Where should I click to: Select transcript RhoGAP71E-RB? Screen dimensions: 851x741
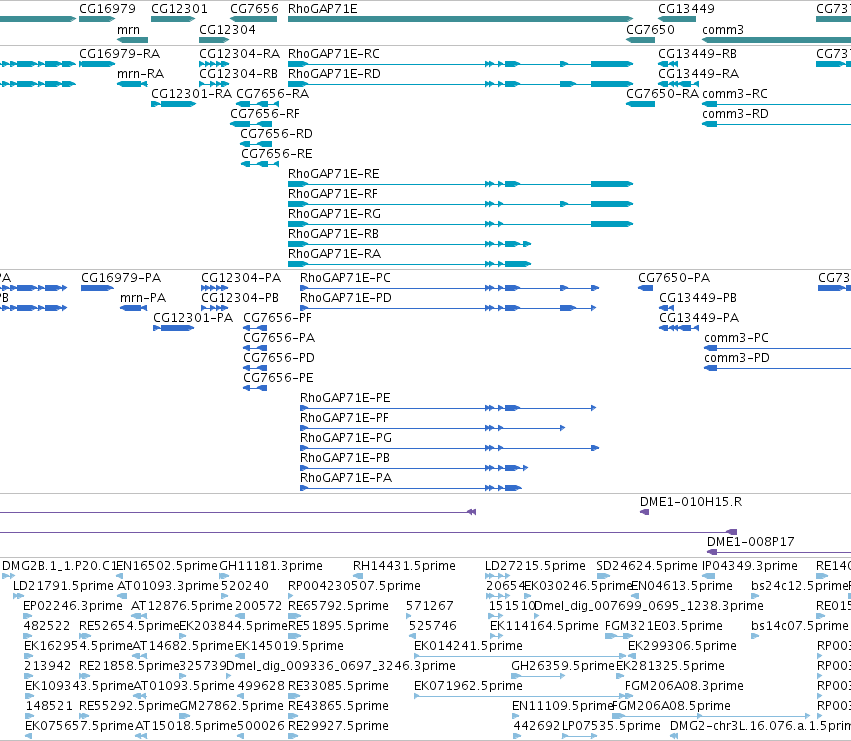(333, 235)
